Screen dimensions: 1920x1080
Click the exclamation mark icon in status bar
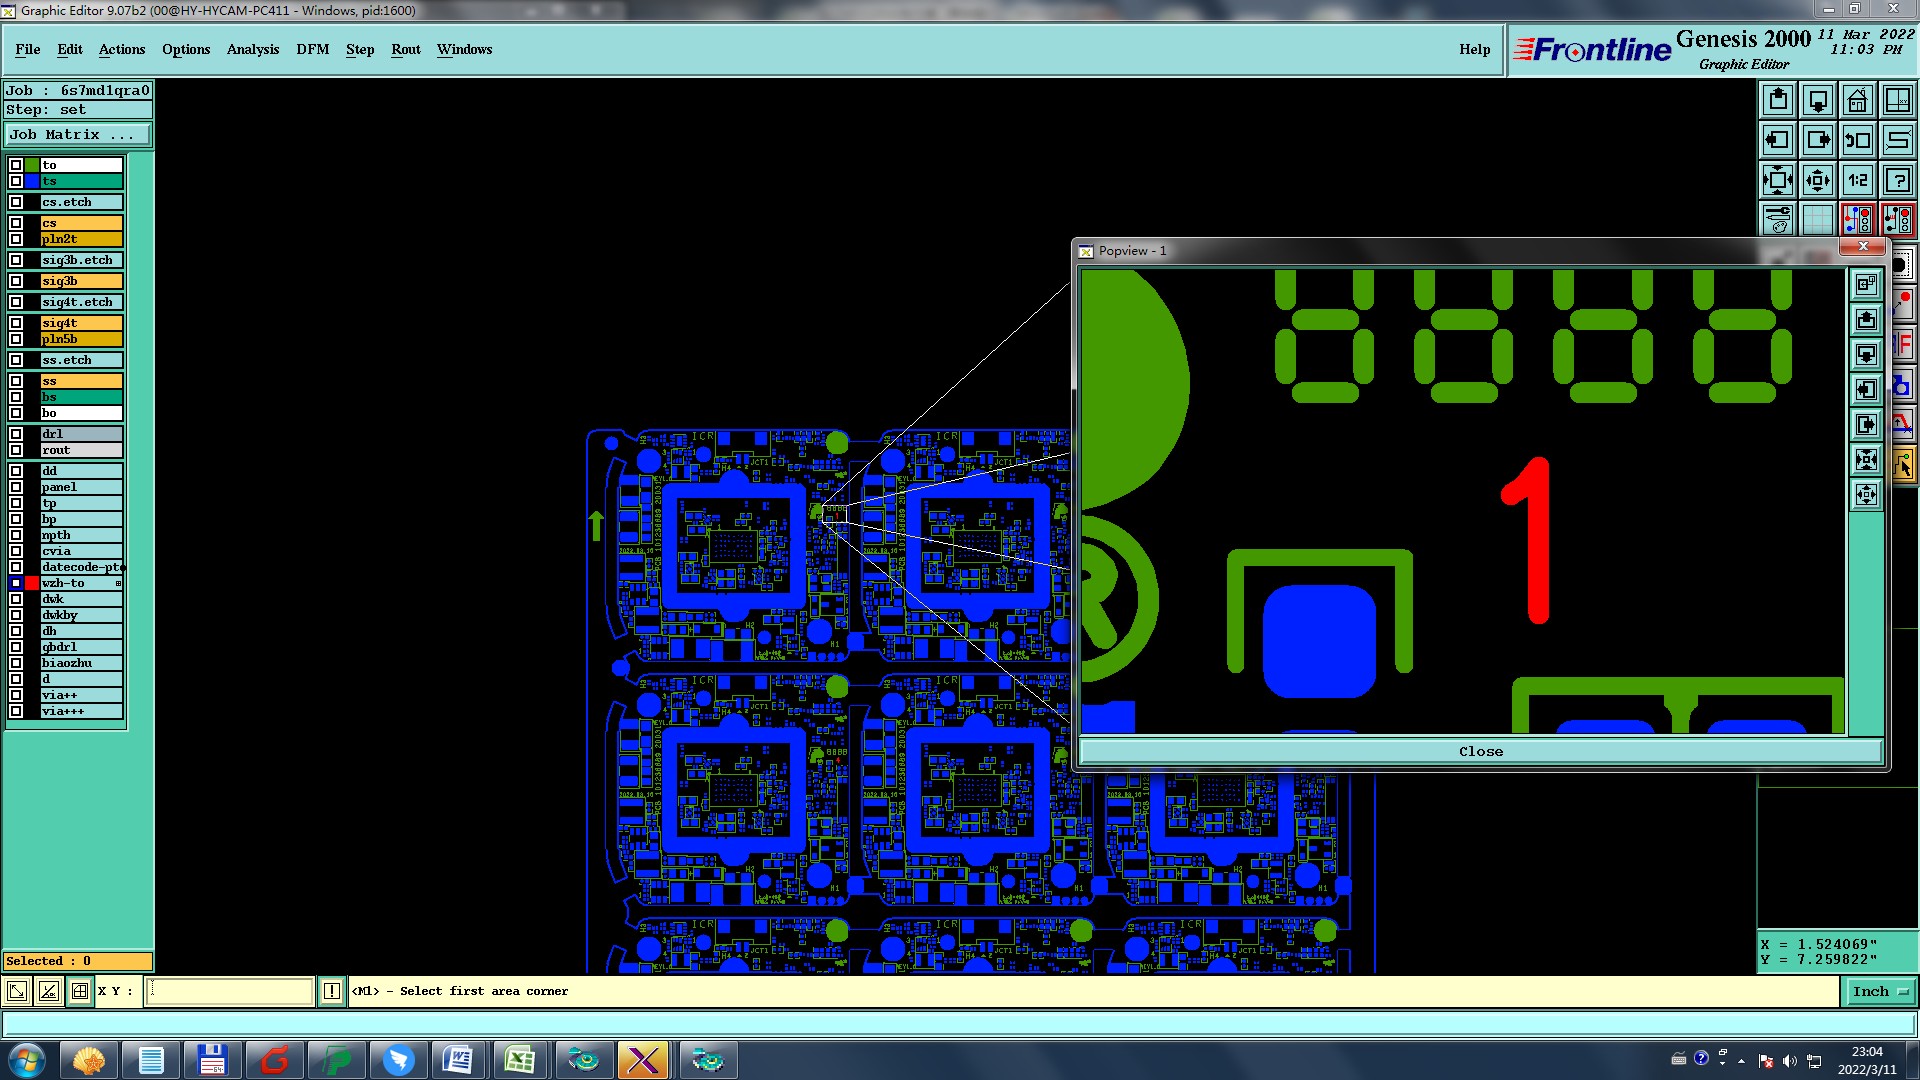click(332, 991)
